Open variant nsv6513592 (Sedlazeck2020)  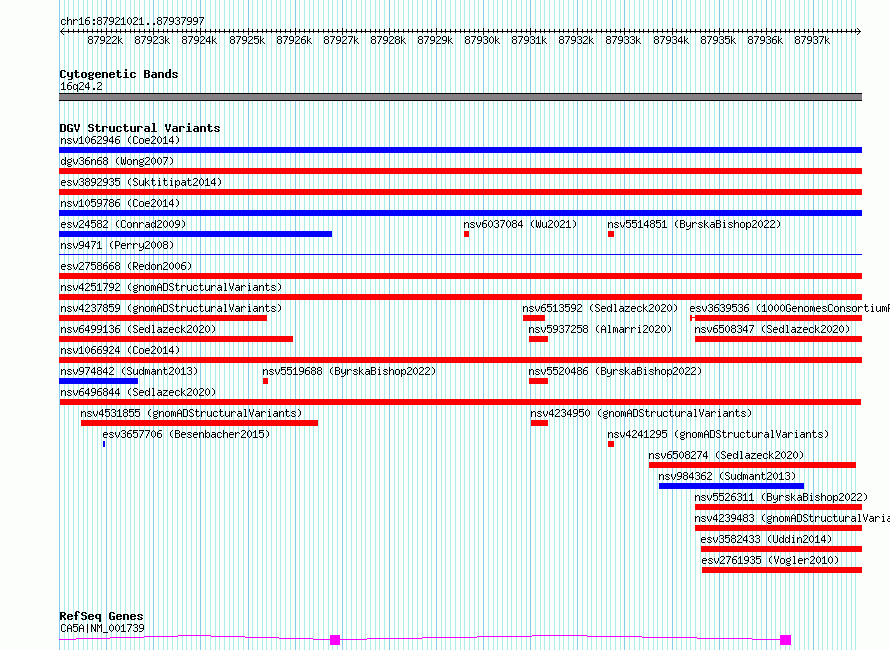600,308
